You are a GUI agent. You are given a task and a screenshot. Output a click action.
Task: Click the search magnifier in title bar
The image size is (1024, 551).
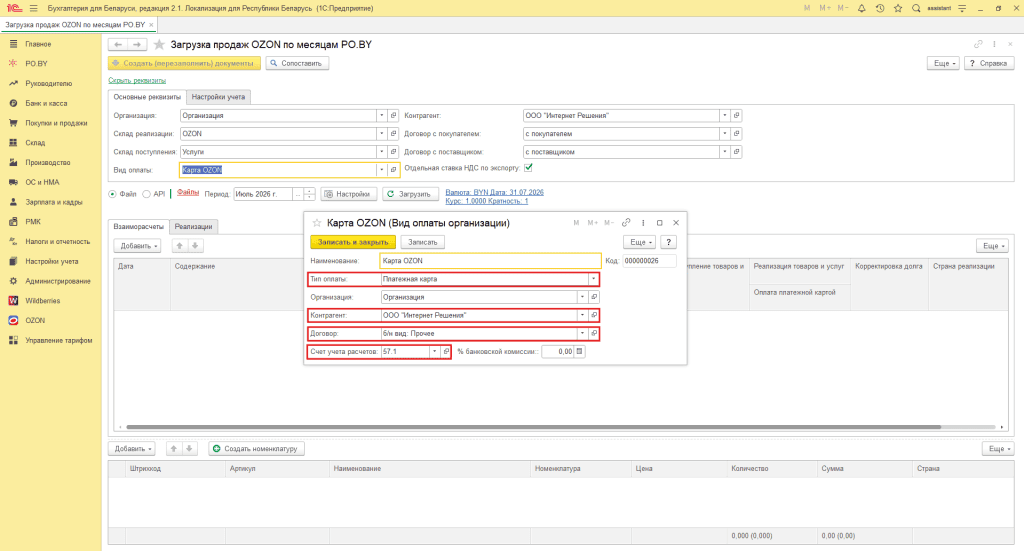(x=916, y=8)
